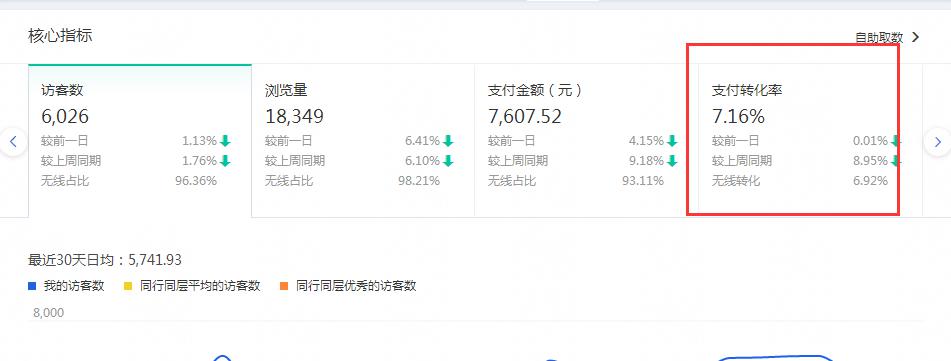The image size is (951, 361).
Task: Toggle 我的访客数 blue legend square
Action: 32,286
